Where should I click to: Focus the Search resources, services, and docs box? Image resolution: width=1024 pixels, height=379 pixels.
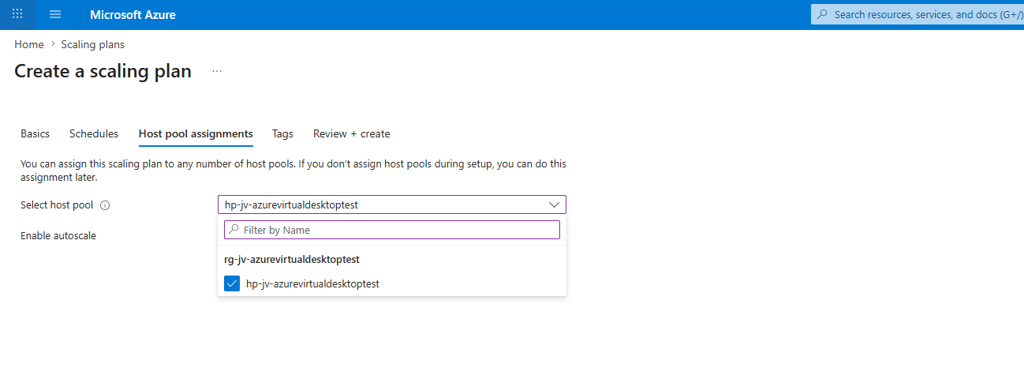click(x=917, y=14)
